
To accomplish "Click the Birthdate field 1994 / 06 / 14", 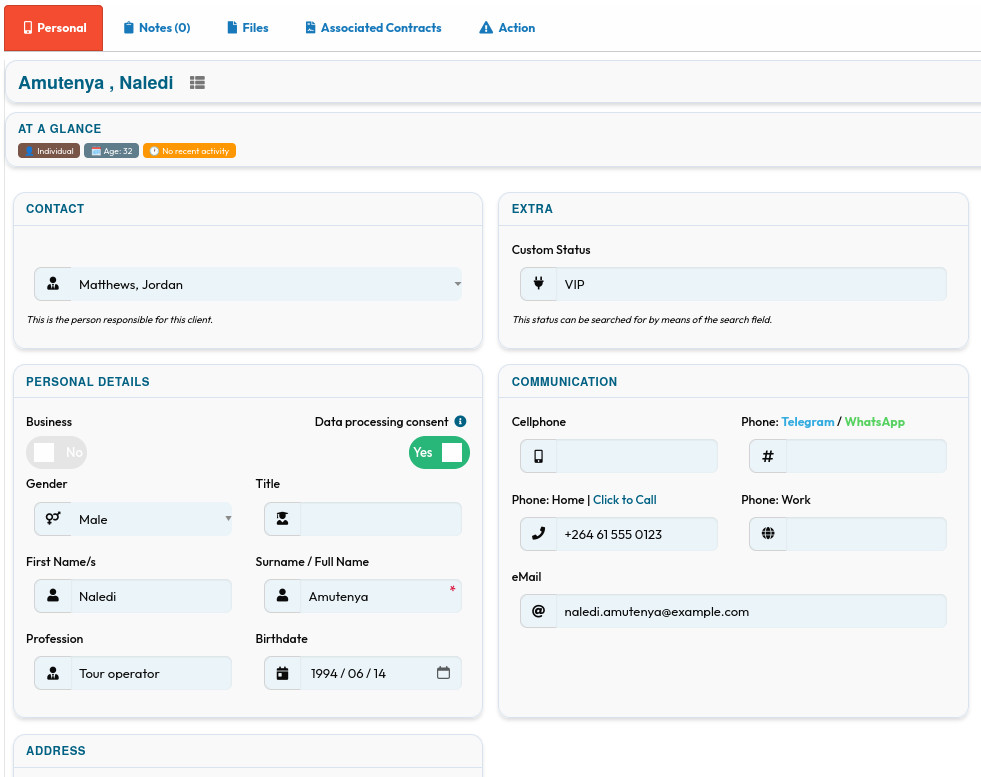I will (381, 673).
